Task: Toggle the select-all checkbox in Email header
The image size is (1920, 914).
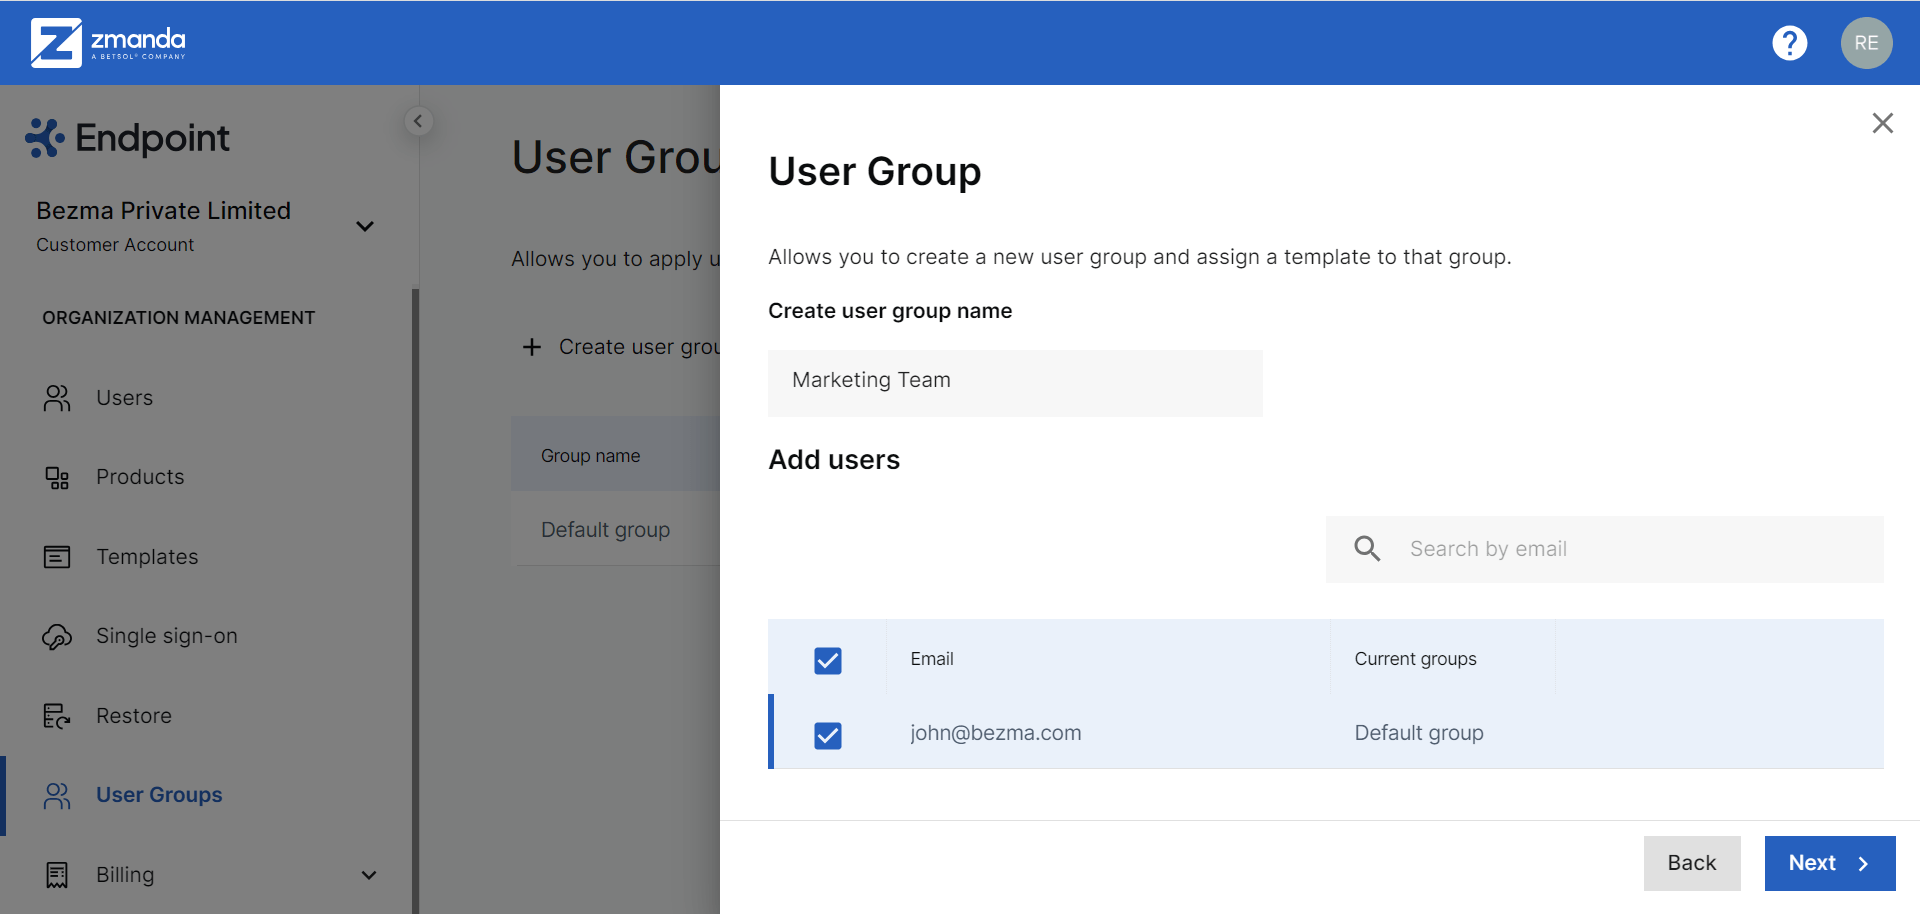Action: (828, 660)
